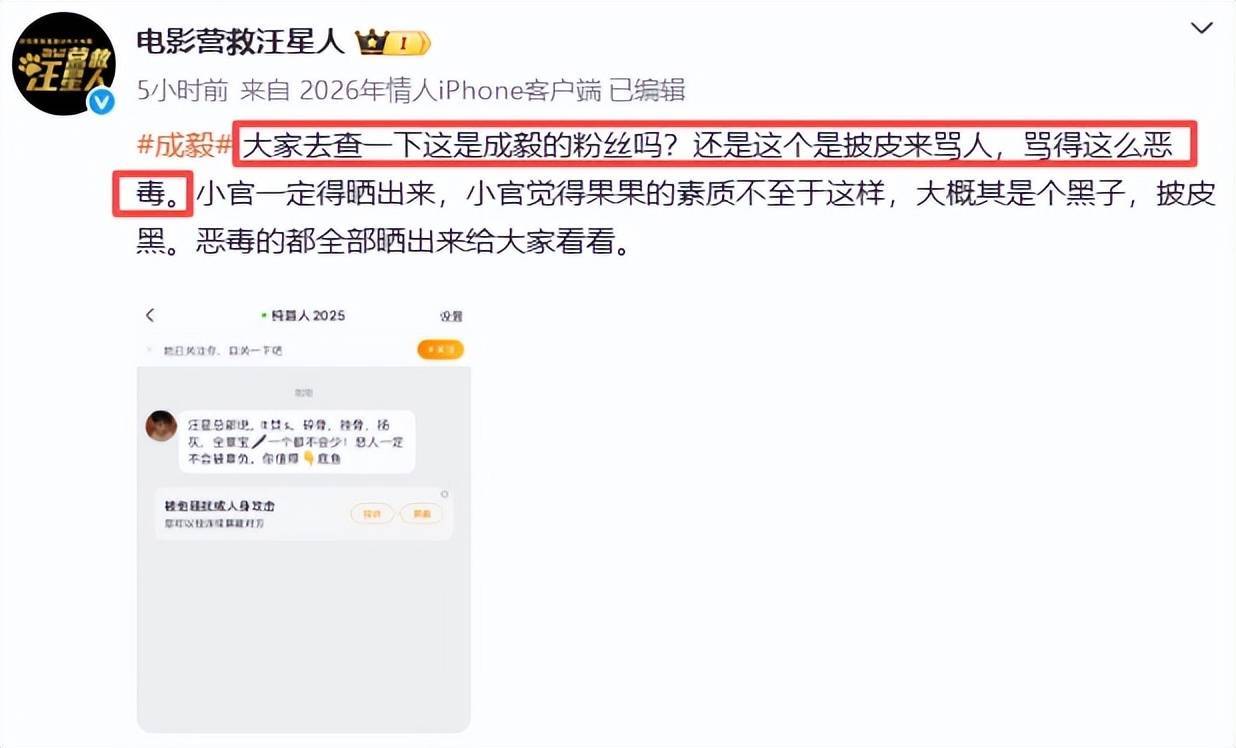The image size is (1236, 748).
Task: Open the 电影营救汪星人 username link
Action: pos(240,41)
